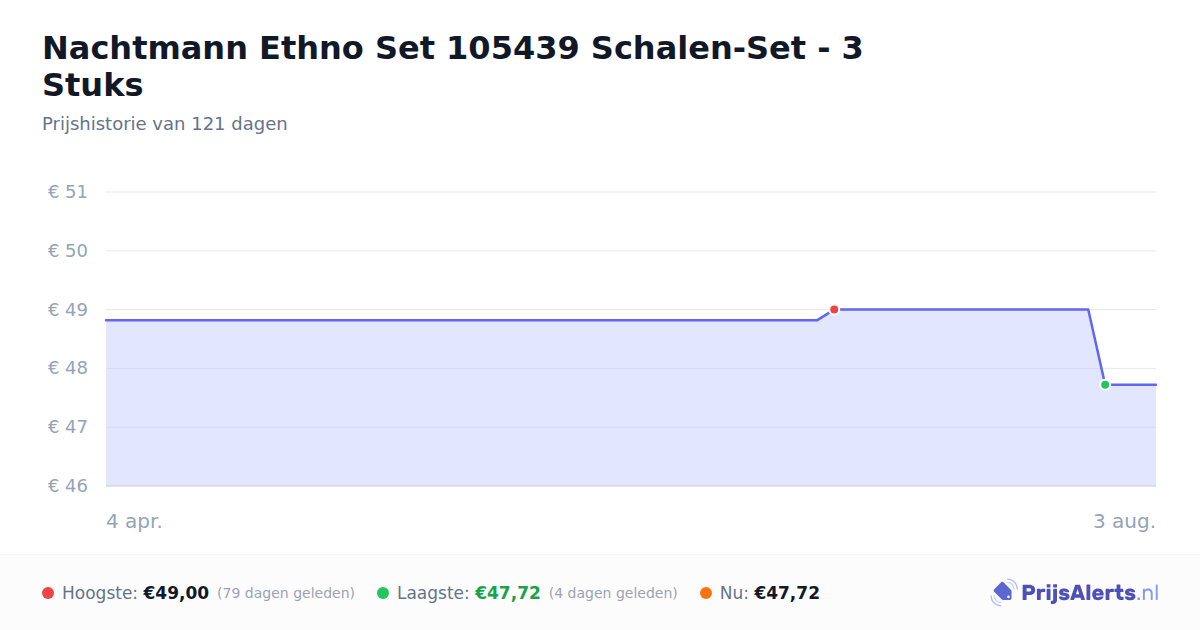Click the € 51 axis label
This screenshot has width=1200, height=630.
coord(68,192)
